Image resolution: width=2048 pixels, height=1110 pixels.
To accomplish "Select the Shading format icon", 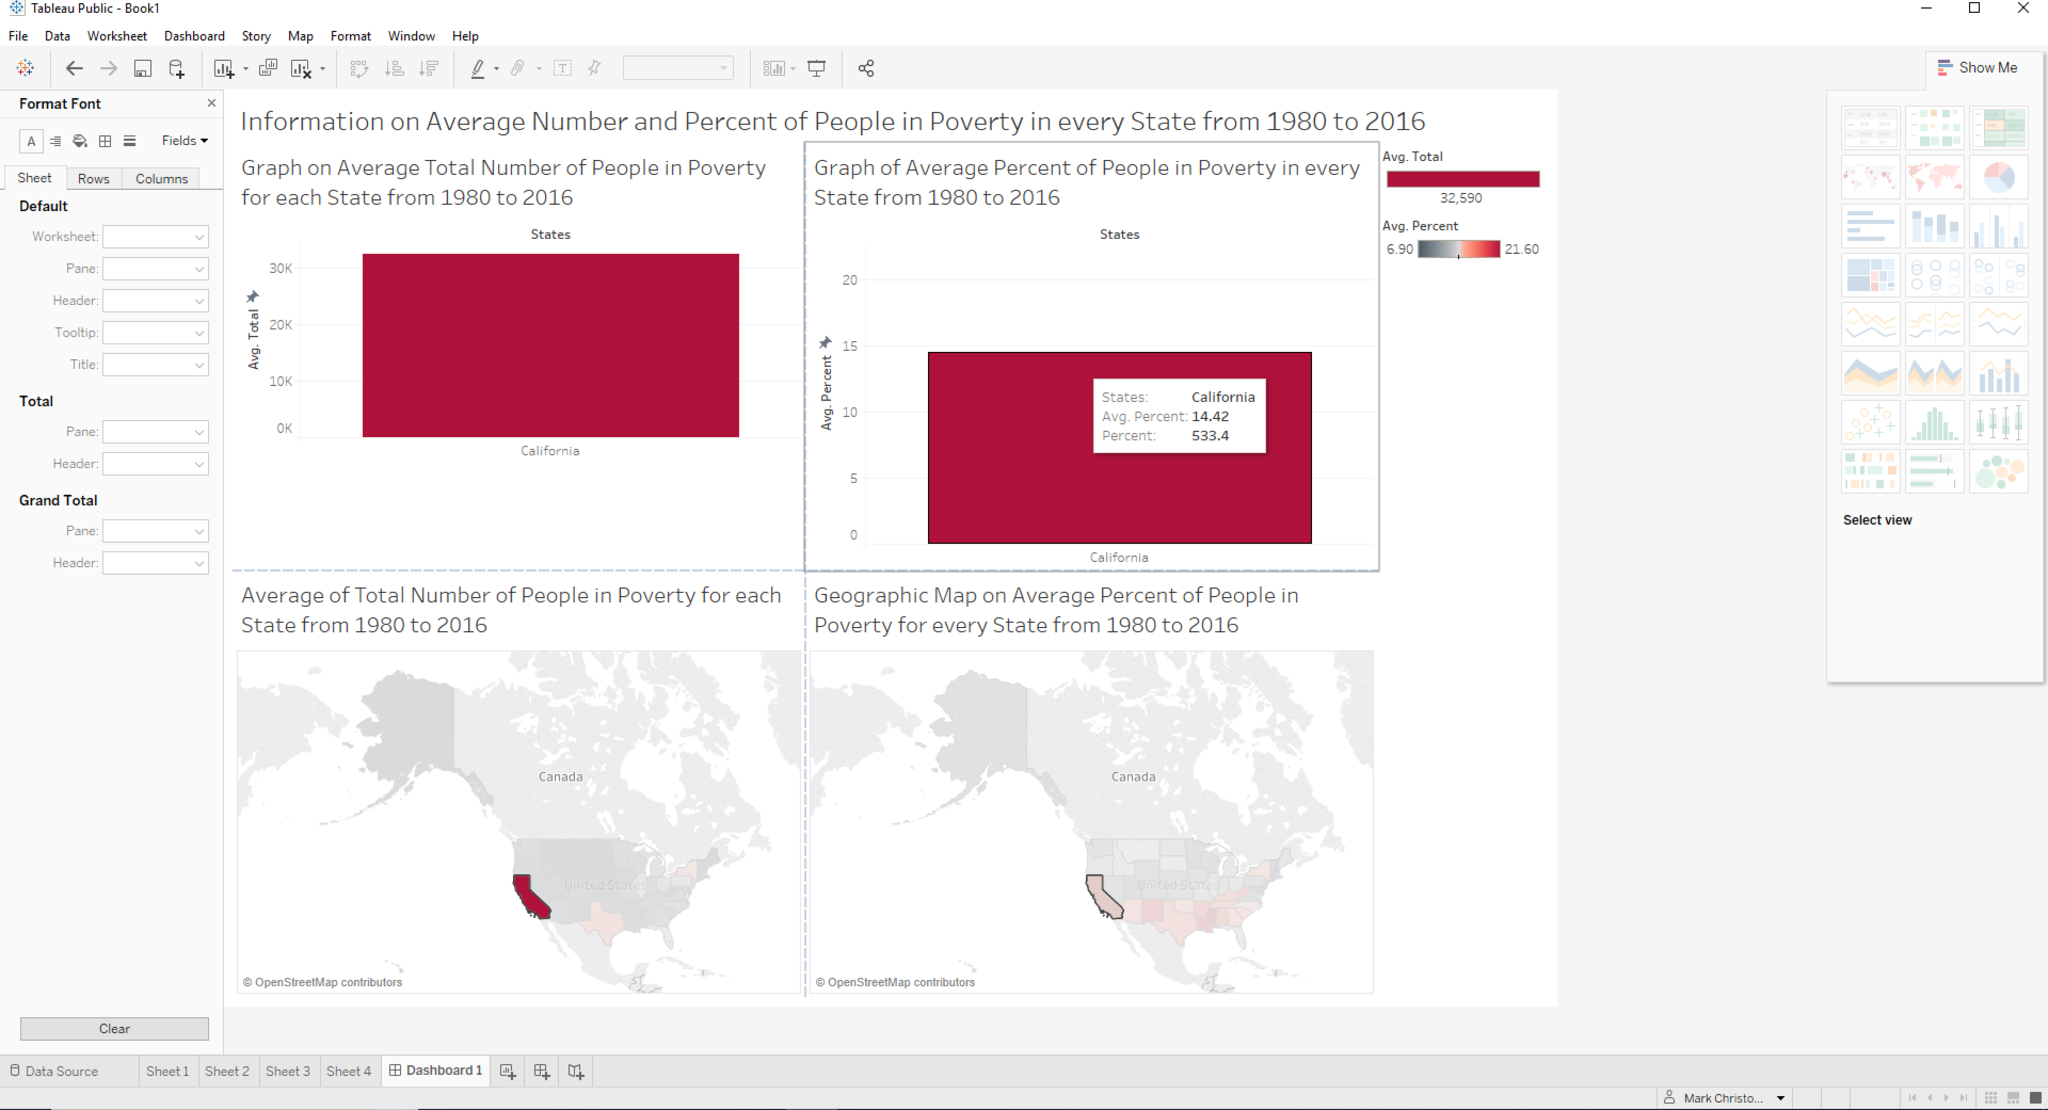I will pos(80,141).
